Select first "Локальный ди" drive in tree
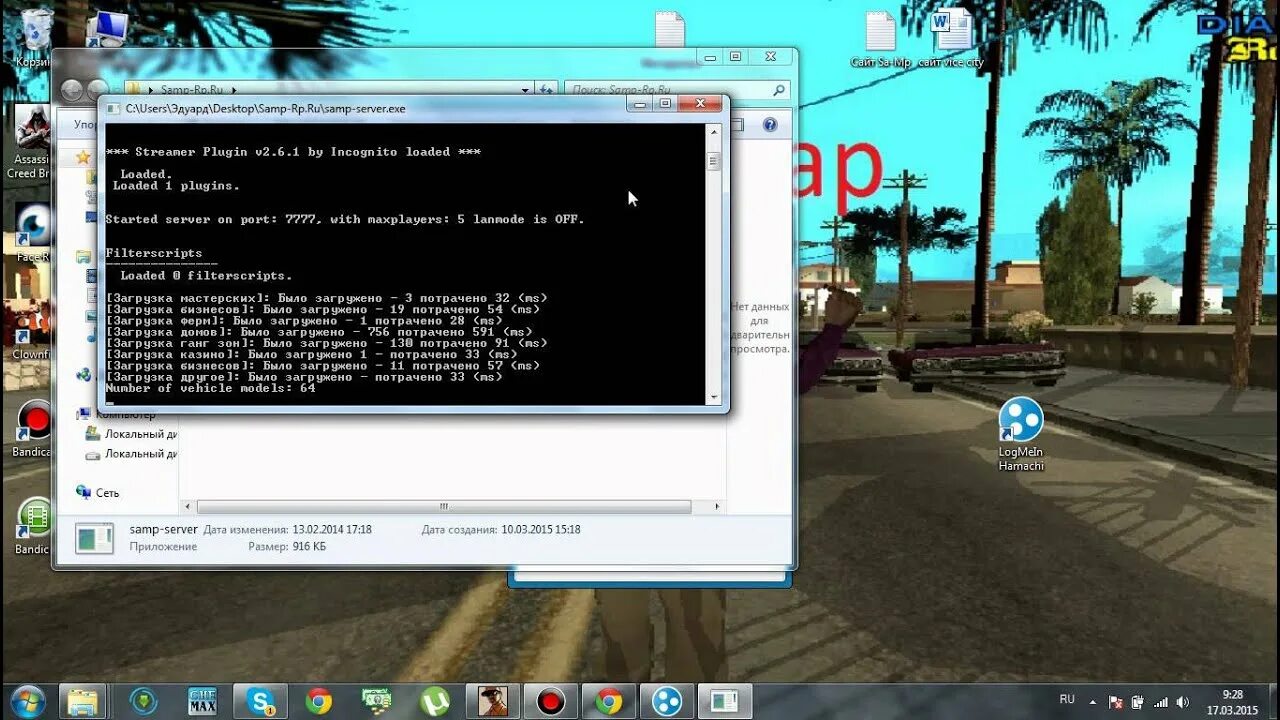1280x720 pixels. coord(130,435)
